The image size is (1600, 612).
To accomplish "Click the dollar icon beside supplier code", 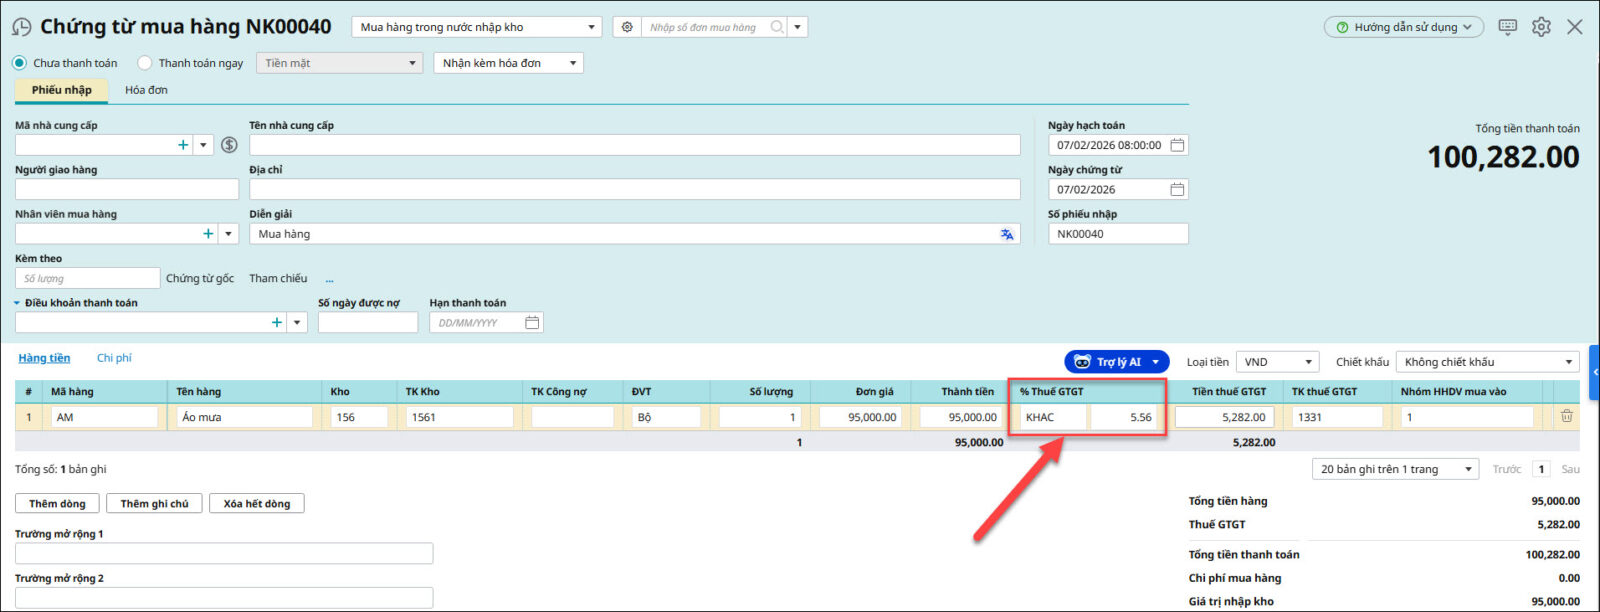I will [229, 145].
